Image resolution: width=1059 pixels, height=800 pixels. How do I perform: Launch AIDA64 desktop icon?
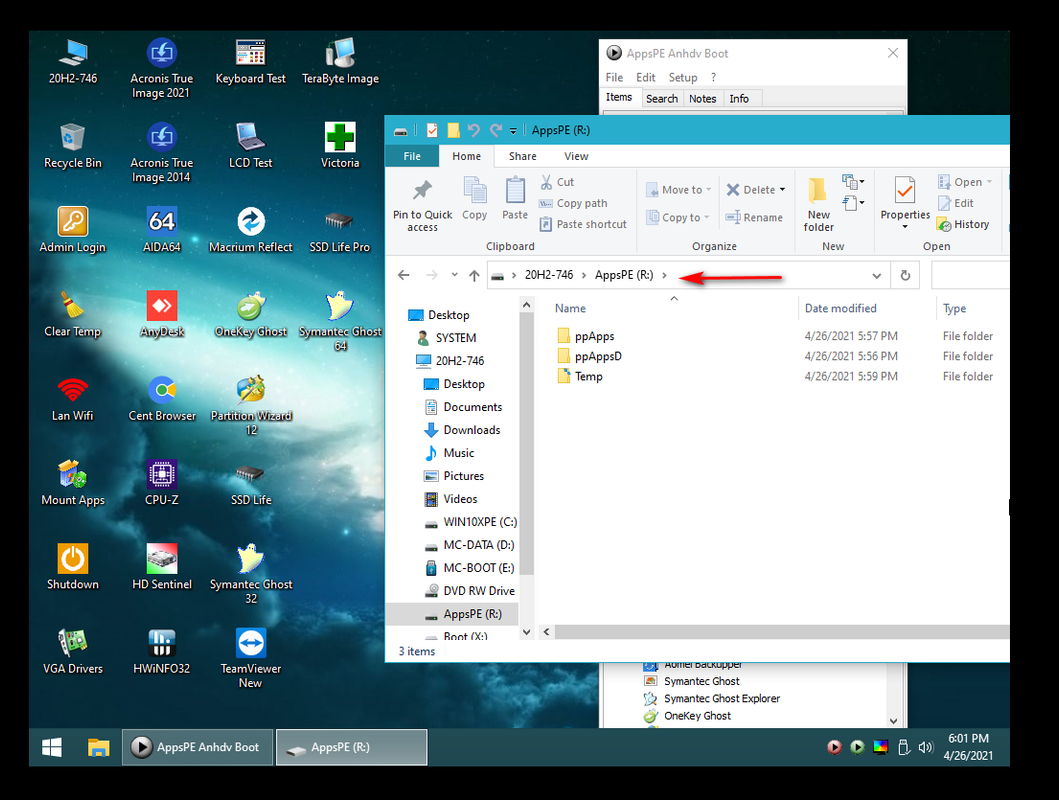point(161,230)
